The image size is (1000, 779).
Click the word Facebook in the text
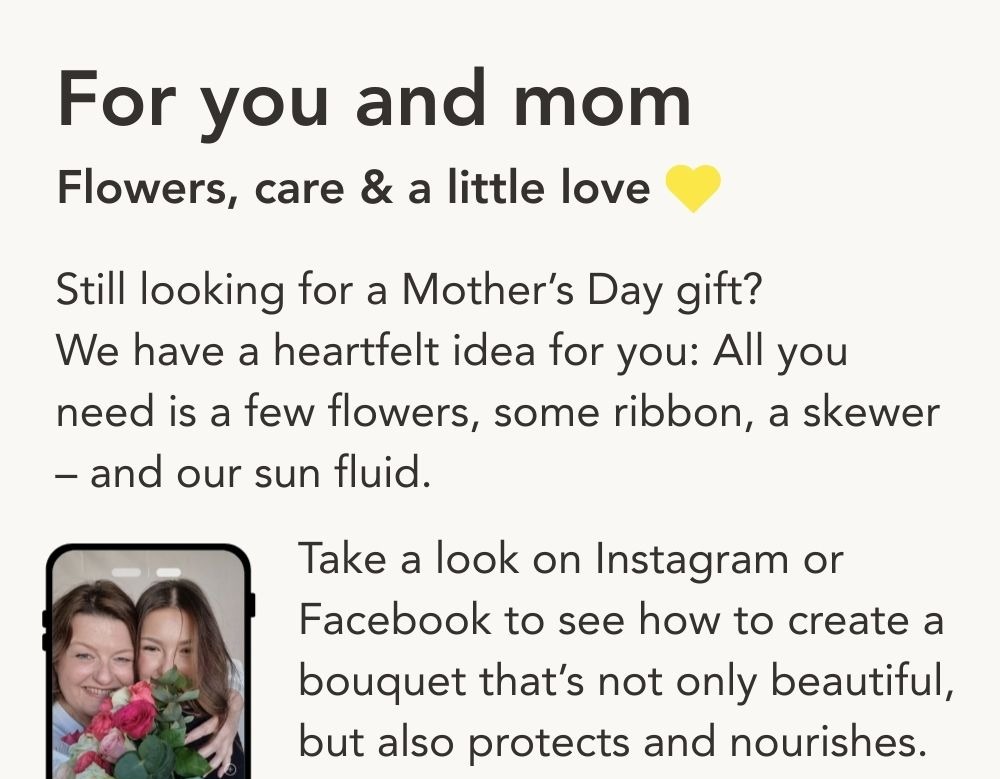tap(395, 620)
